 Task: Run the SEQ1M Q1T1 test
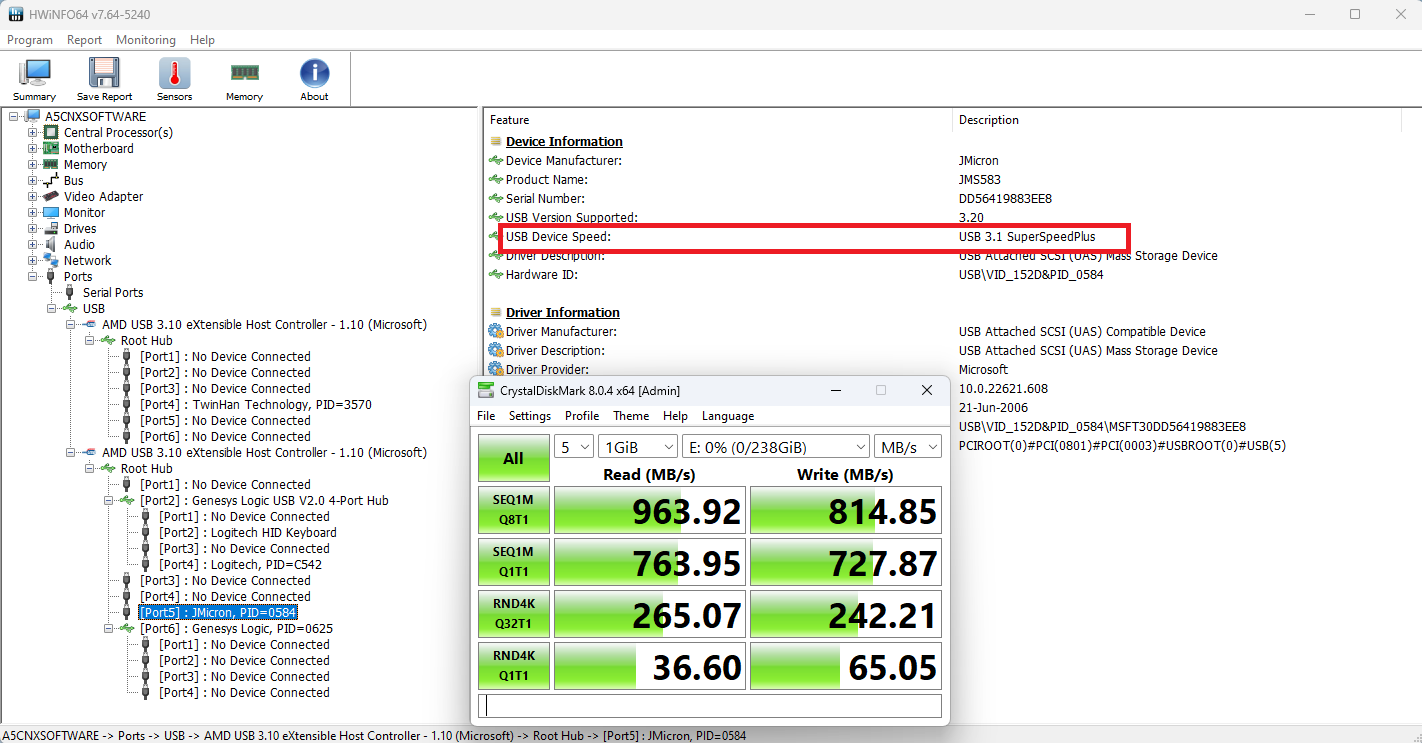pos(513,562)
